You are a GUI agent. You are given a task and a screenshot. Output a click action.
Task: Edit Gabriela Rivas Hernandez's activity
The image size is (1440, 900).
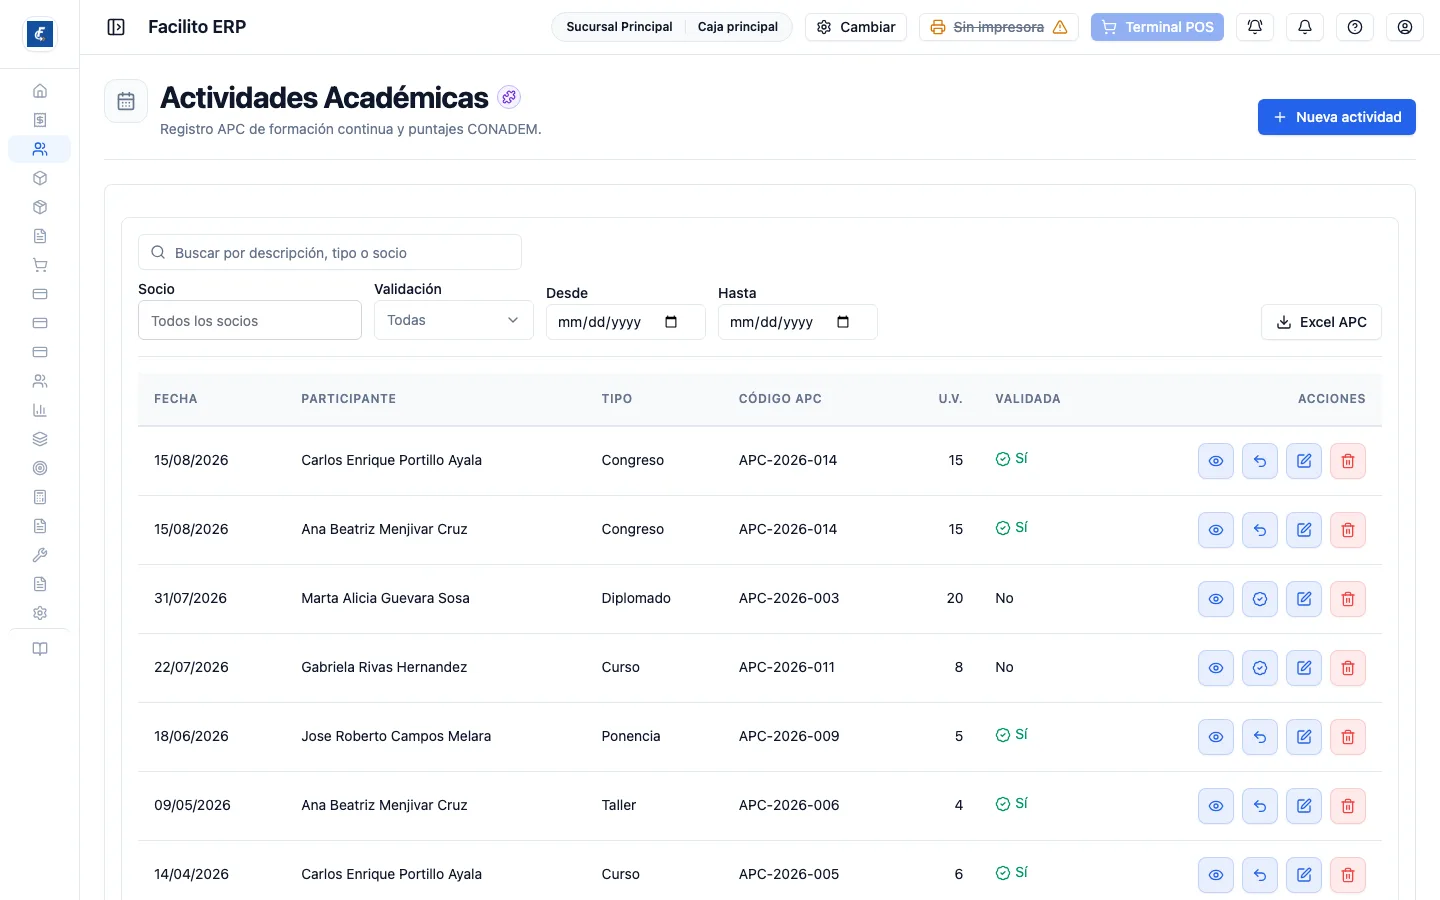[x=1304, y=668]
